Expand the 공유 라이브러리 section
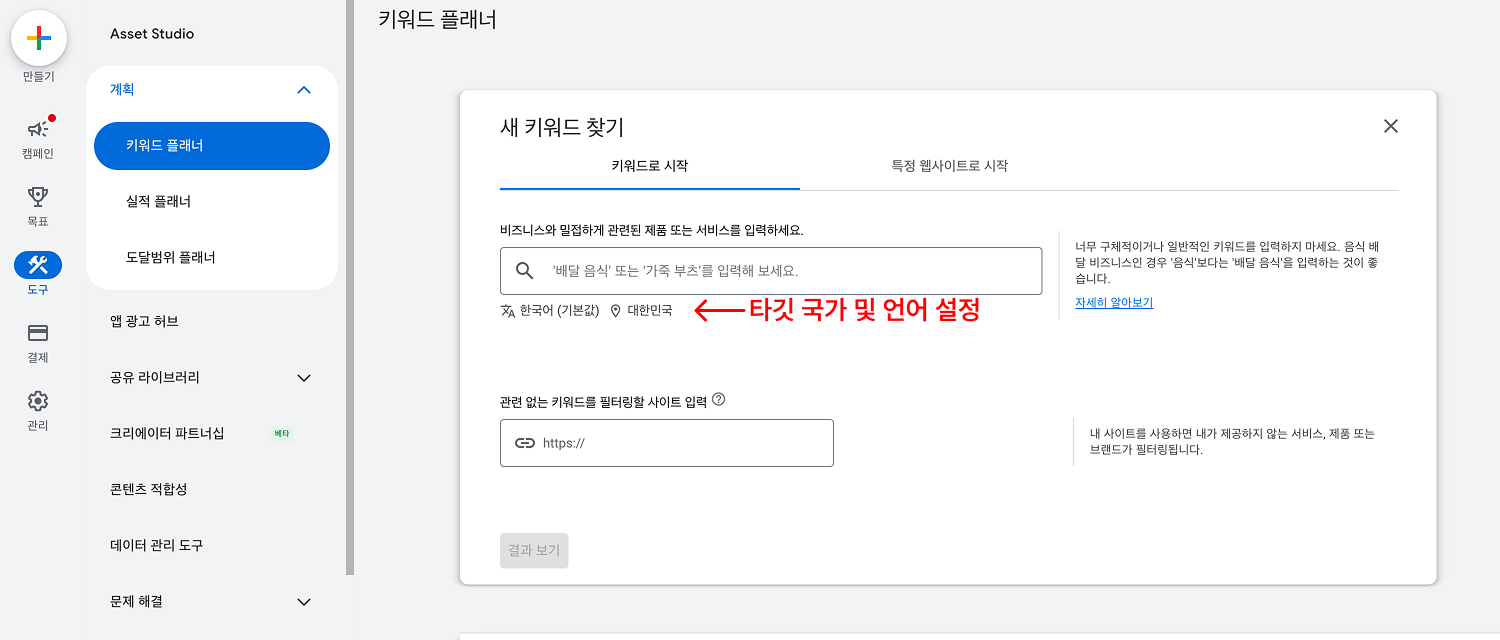 (304, 377)
